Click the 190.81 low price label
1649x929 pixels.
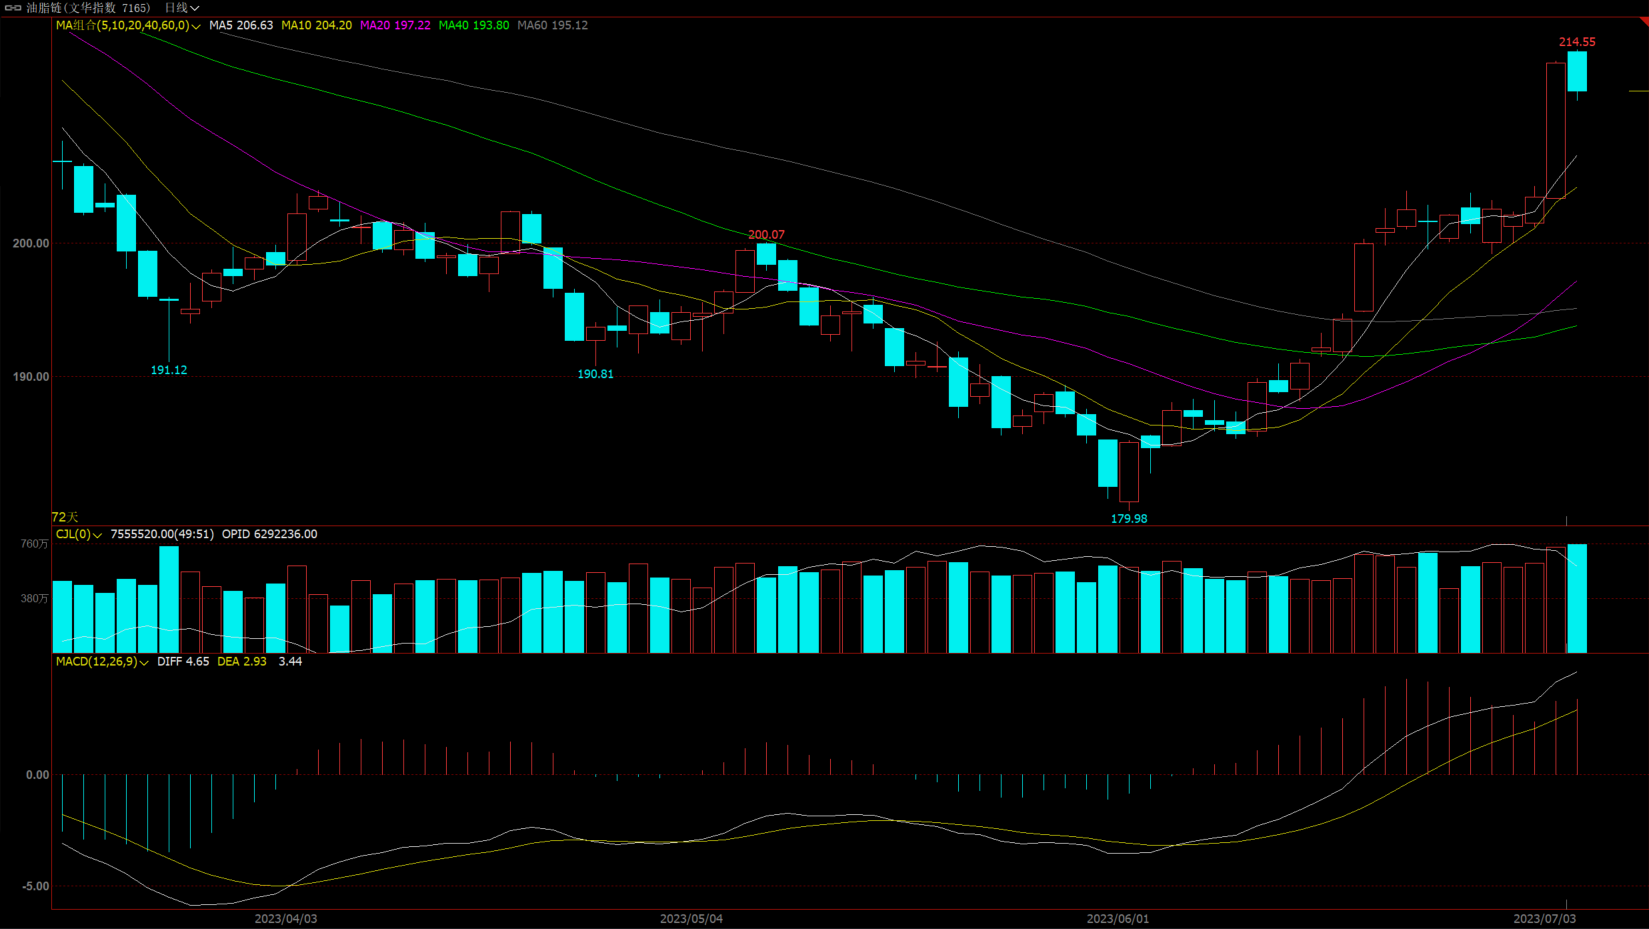(x=595, y=374)
